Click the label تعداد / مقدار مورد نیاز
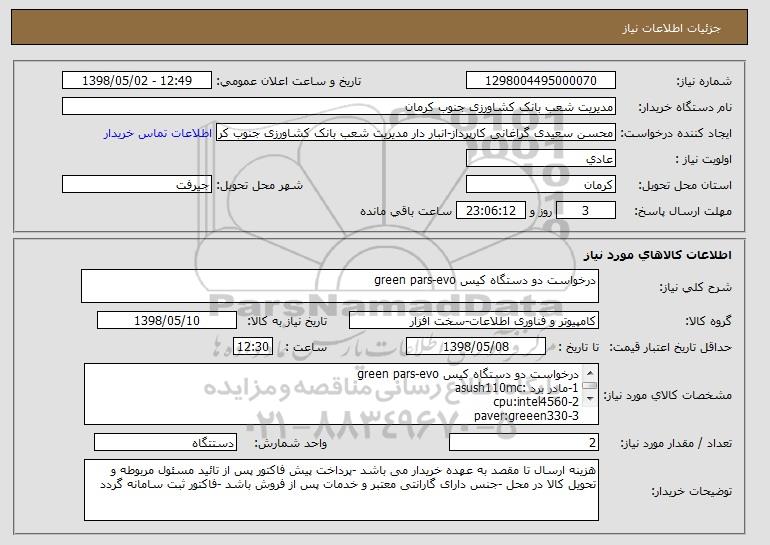Viewport: 770px width, 545px height. [x=676, y=443]
